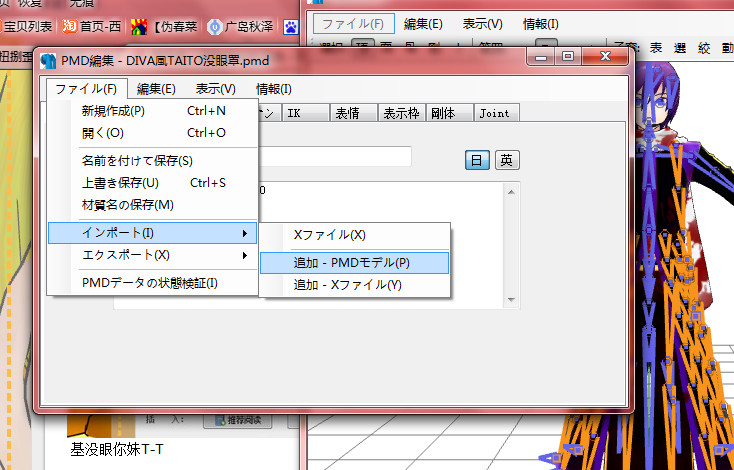The image size is (734, 470).
Task: Click 推荐阅读 button in browser page
Action: pos(238,420)
